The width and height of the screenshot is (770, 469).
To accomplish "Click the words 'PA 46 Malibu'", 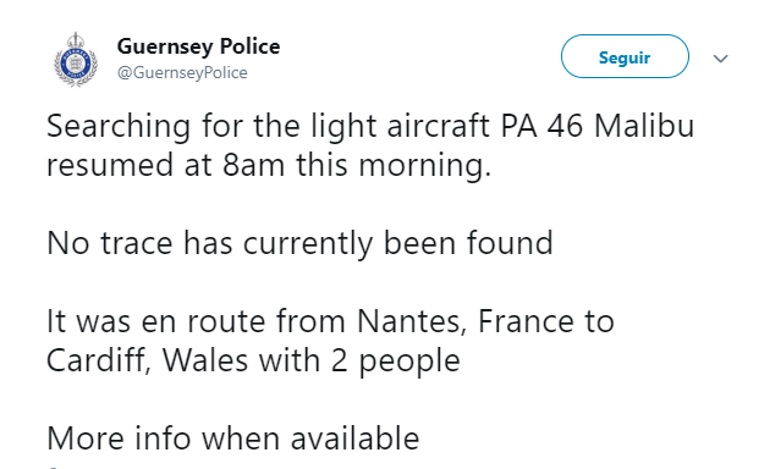I will [x=598, y=126].
